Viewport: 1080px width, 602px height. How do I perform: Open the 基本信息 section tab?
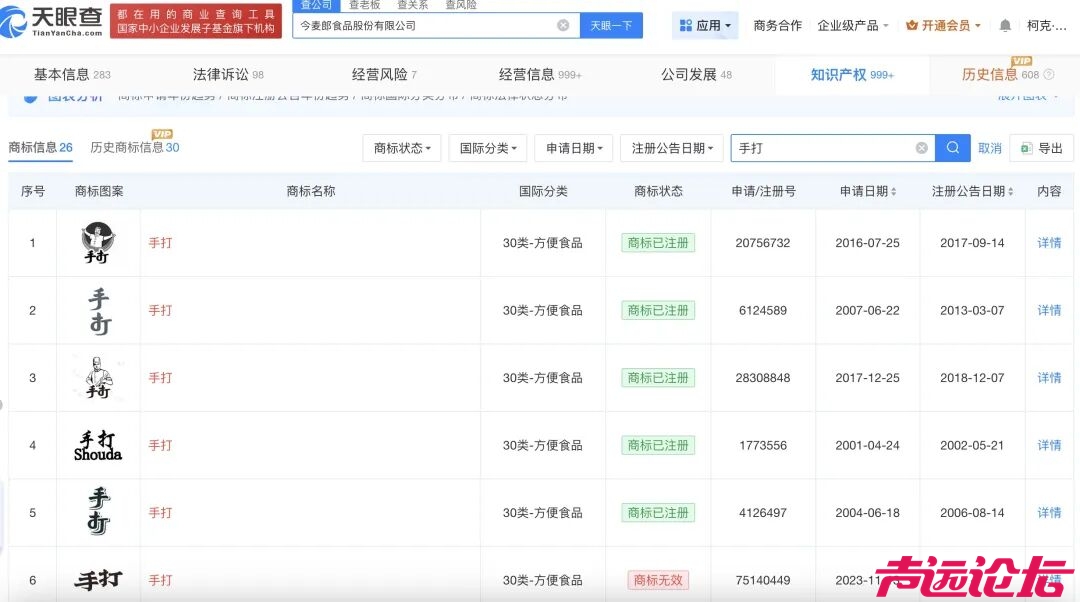pos(72,74)
